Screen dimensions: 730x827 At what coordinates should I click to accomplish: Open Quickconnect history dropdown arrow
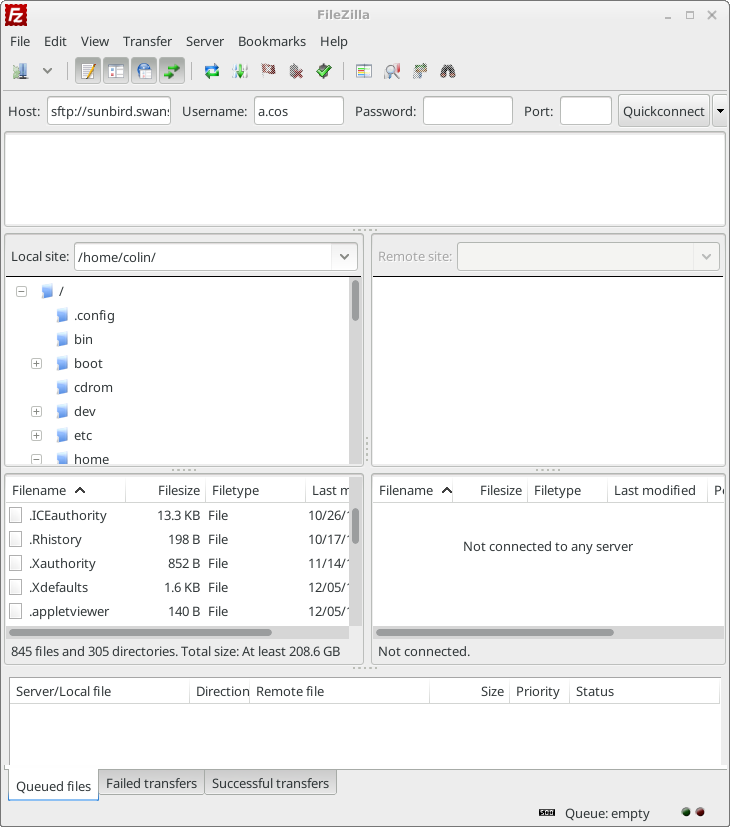(720, 111)
